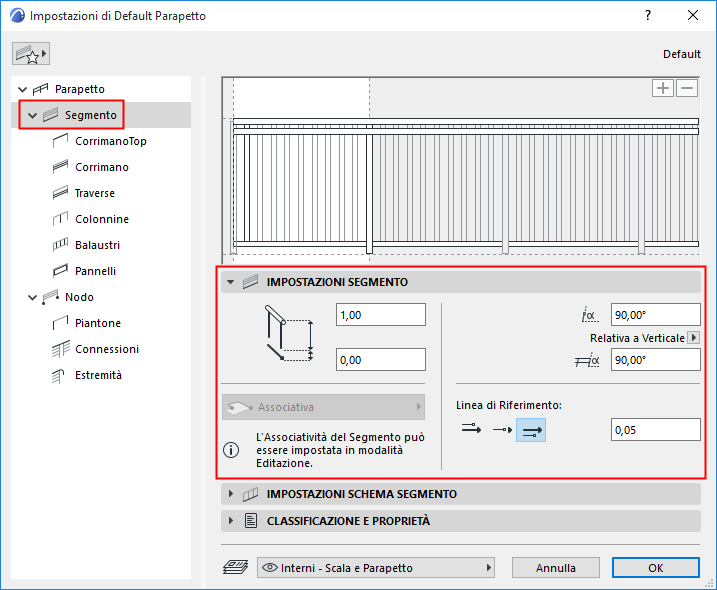Click the Colonnine posts icon
Image resolution: width=717 pixels, height=590 pixels.
tap(60, 219)
